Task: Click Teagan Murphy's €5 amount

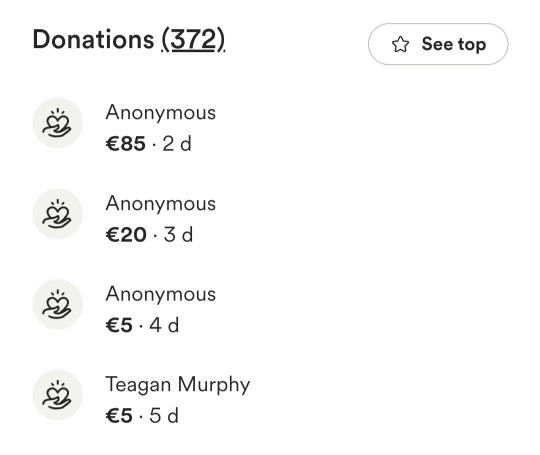Action: [x=119, y=416]
